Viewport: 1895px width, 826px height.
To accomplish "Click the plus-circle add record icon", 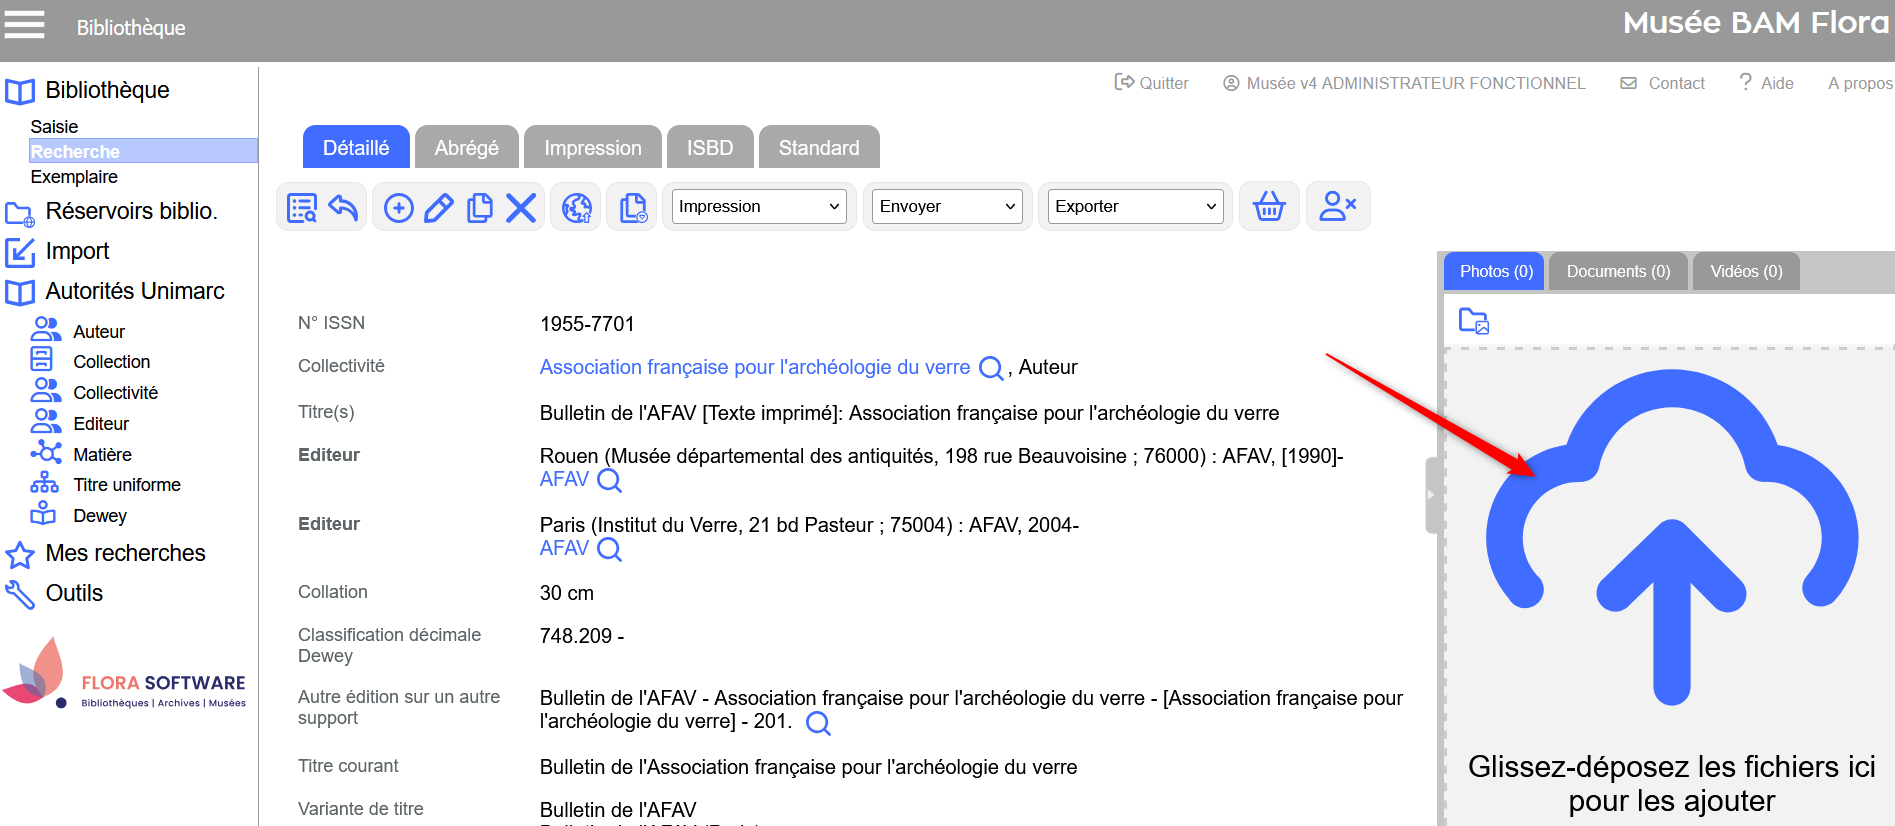I will 399,207.
